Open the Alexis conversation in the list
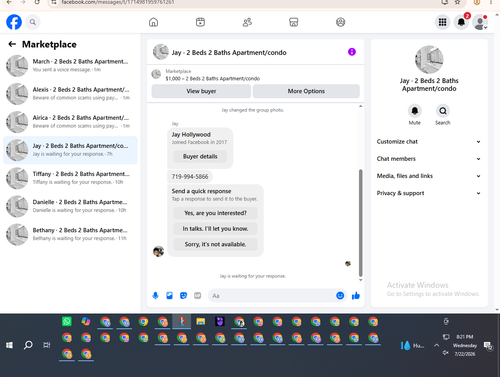 [70, 94]
